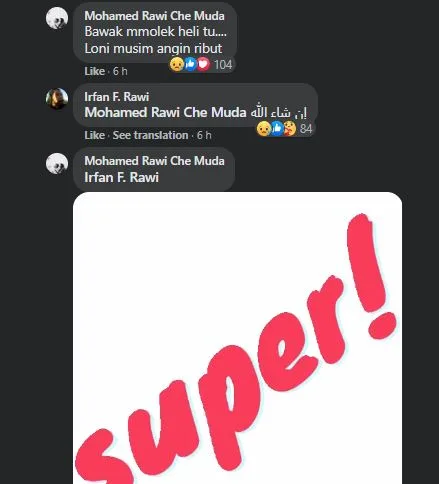
Task: Open first comment's author name Mohamed Rawi Che Muda
Action: coord(154,16)
